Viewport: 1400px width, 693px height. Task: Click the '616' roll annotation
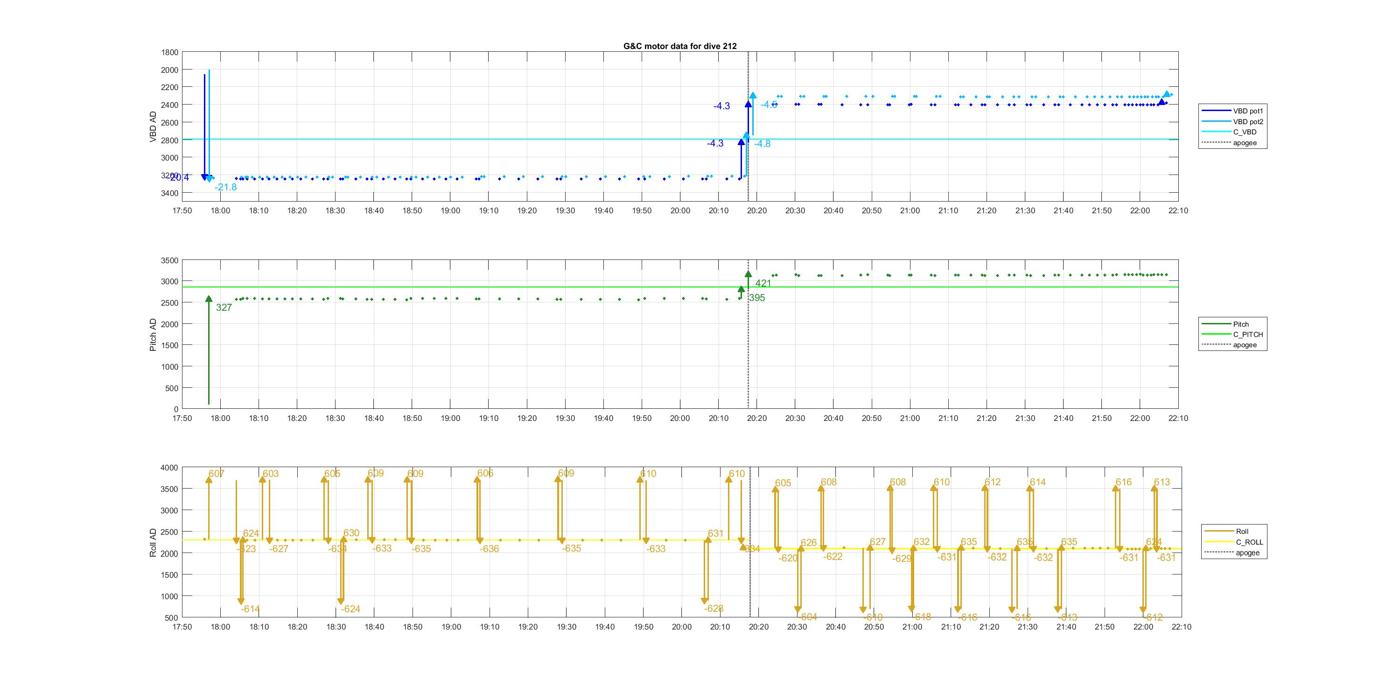coord(1124,483)
